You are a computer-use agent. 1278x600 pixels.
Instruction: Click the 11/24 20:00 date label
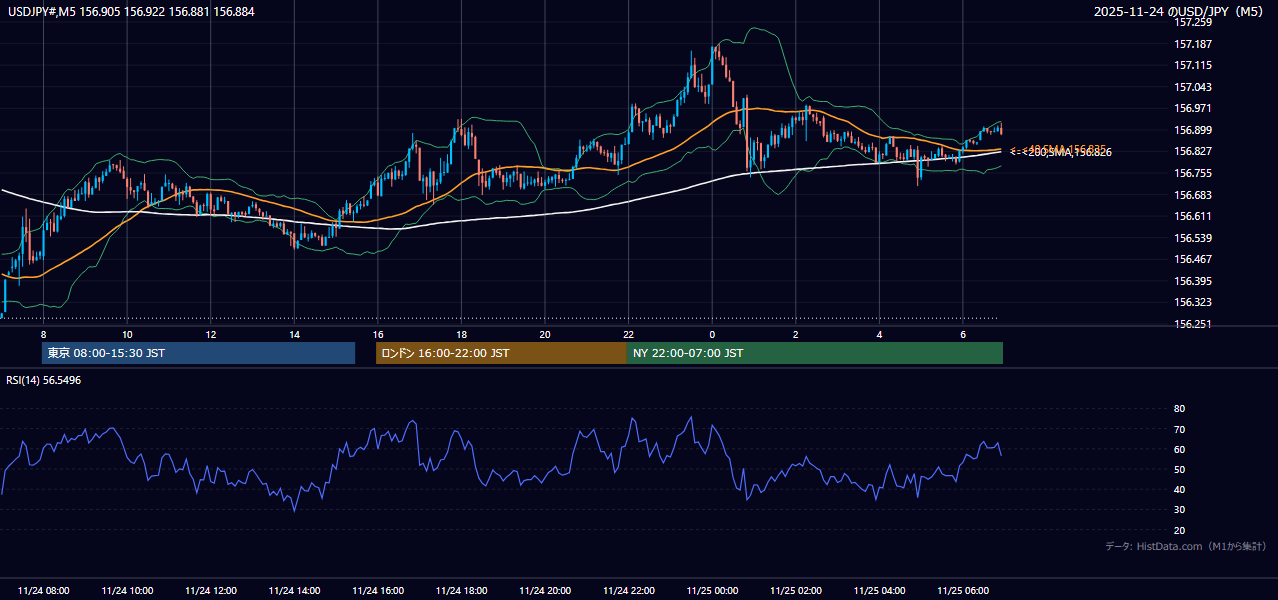pos(545,591)
